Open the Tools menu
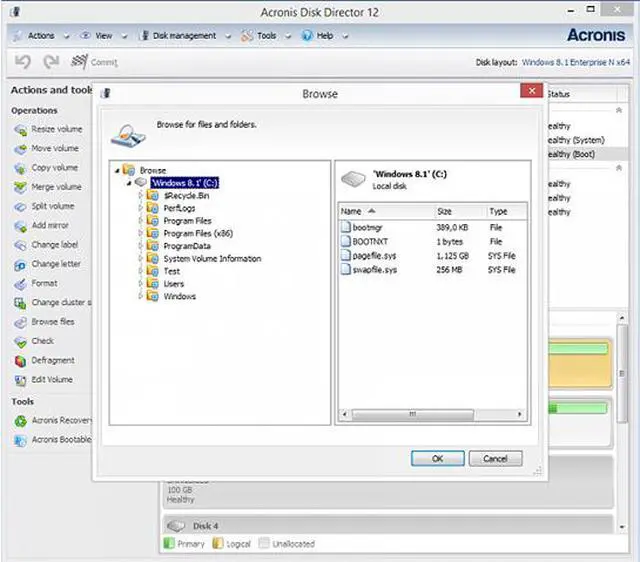The width and height of the screenshot is (640, 562). tap(265, 35)
